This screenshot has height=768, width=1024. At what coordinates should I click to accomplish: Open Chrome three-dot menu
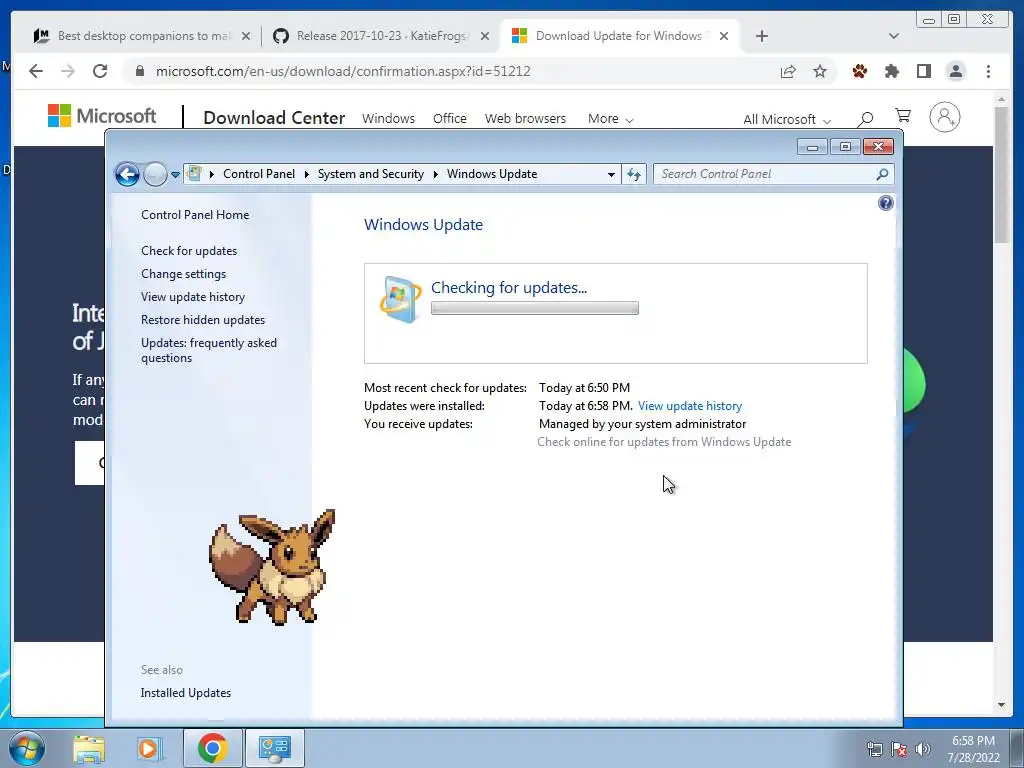988,71
